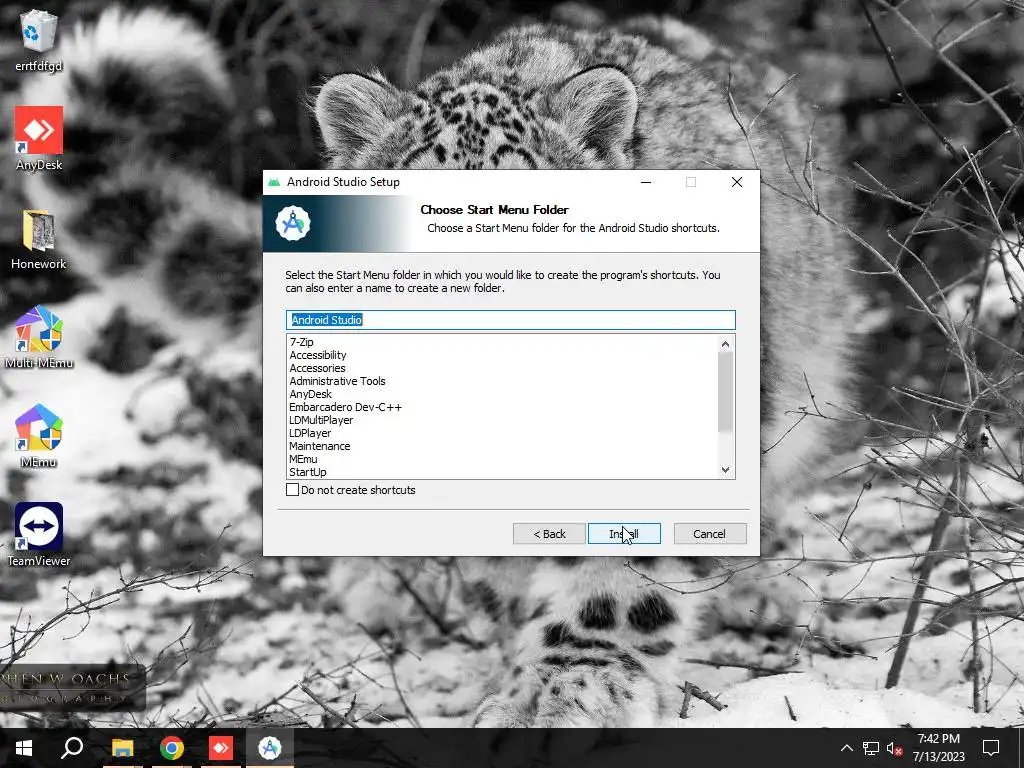Start installation with the Install button
1024x768 pixels.
pyautogui.click(x=624, y=534)
